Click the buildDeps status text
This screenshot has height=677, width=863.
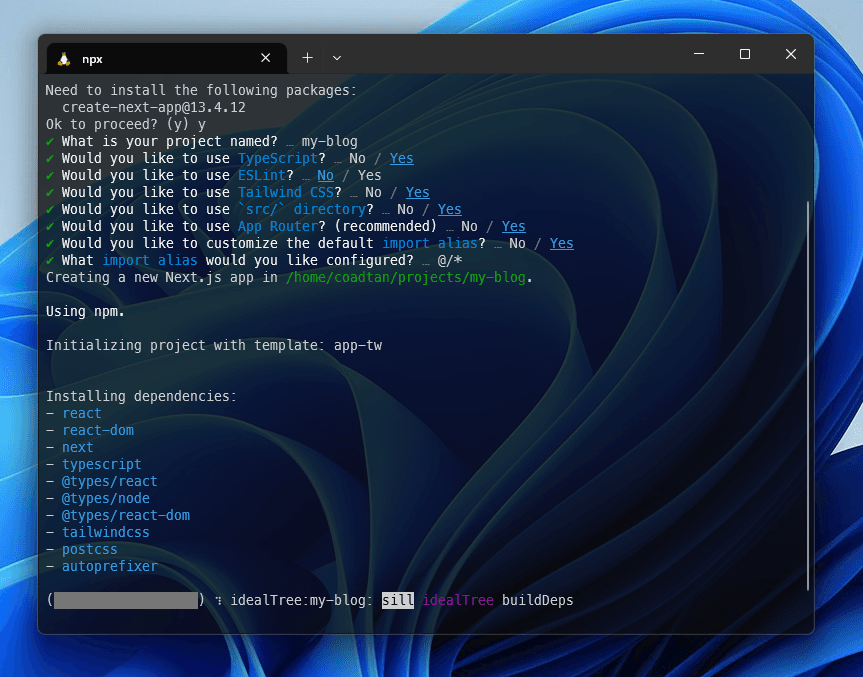click(x=537, y=600)
